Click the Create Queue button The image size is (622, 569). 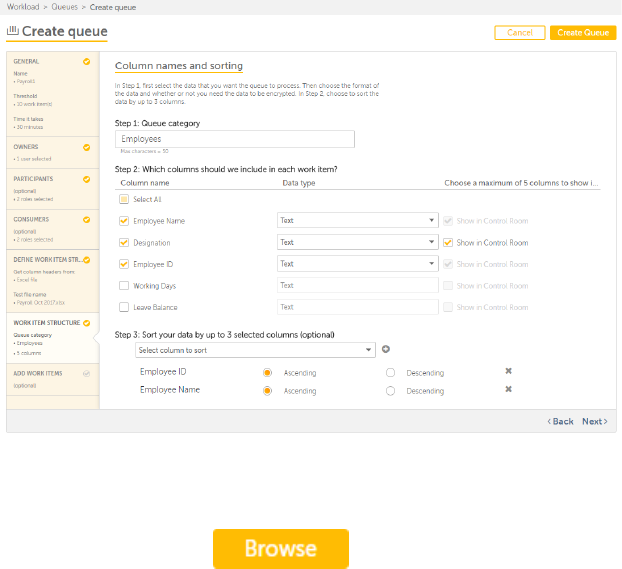click(582, 33)
